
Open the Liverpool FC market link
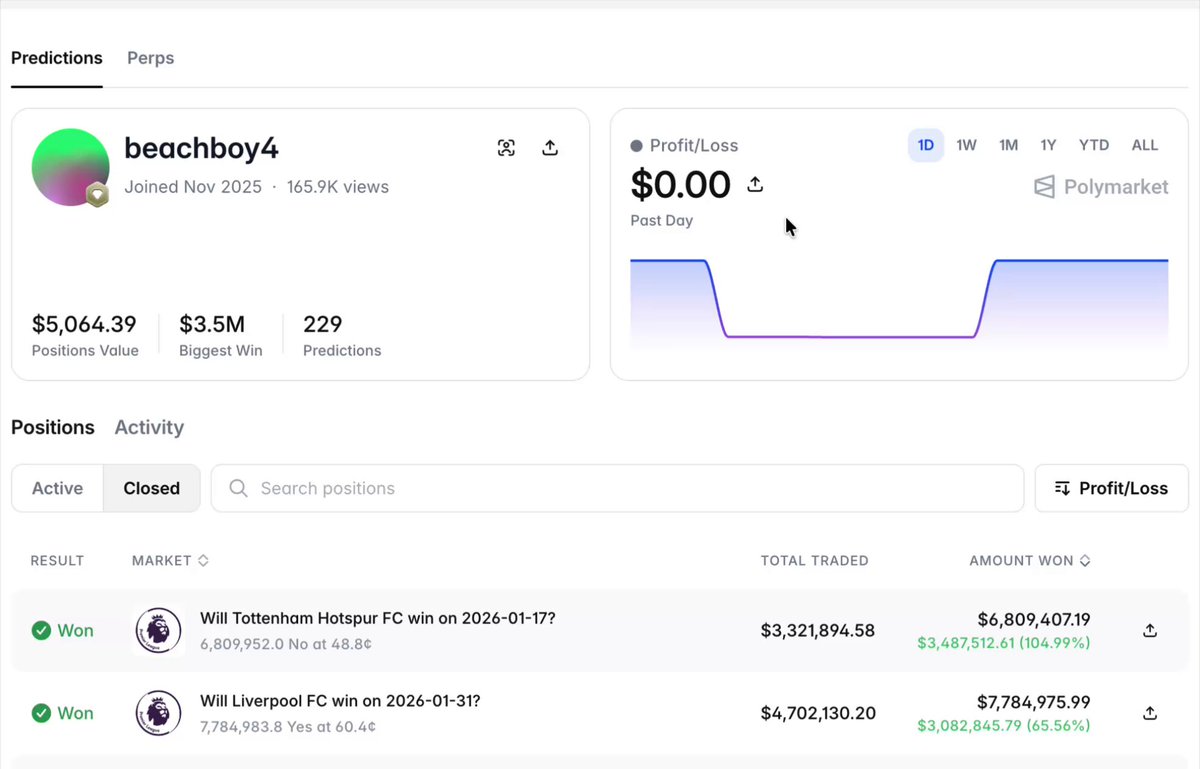click(x=340, y=701)
